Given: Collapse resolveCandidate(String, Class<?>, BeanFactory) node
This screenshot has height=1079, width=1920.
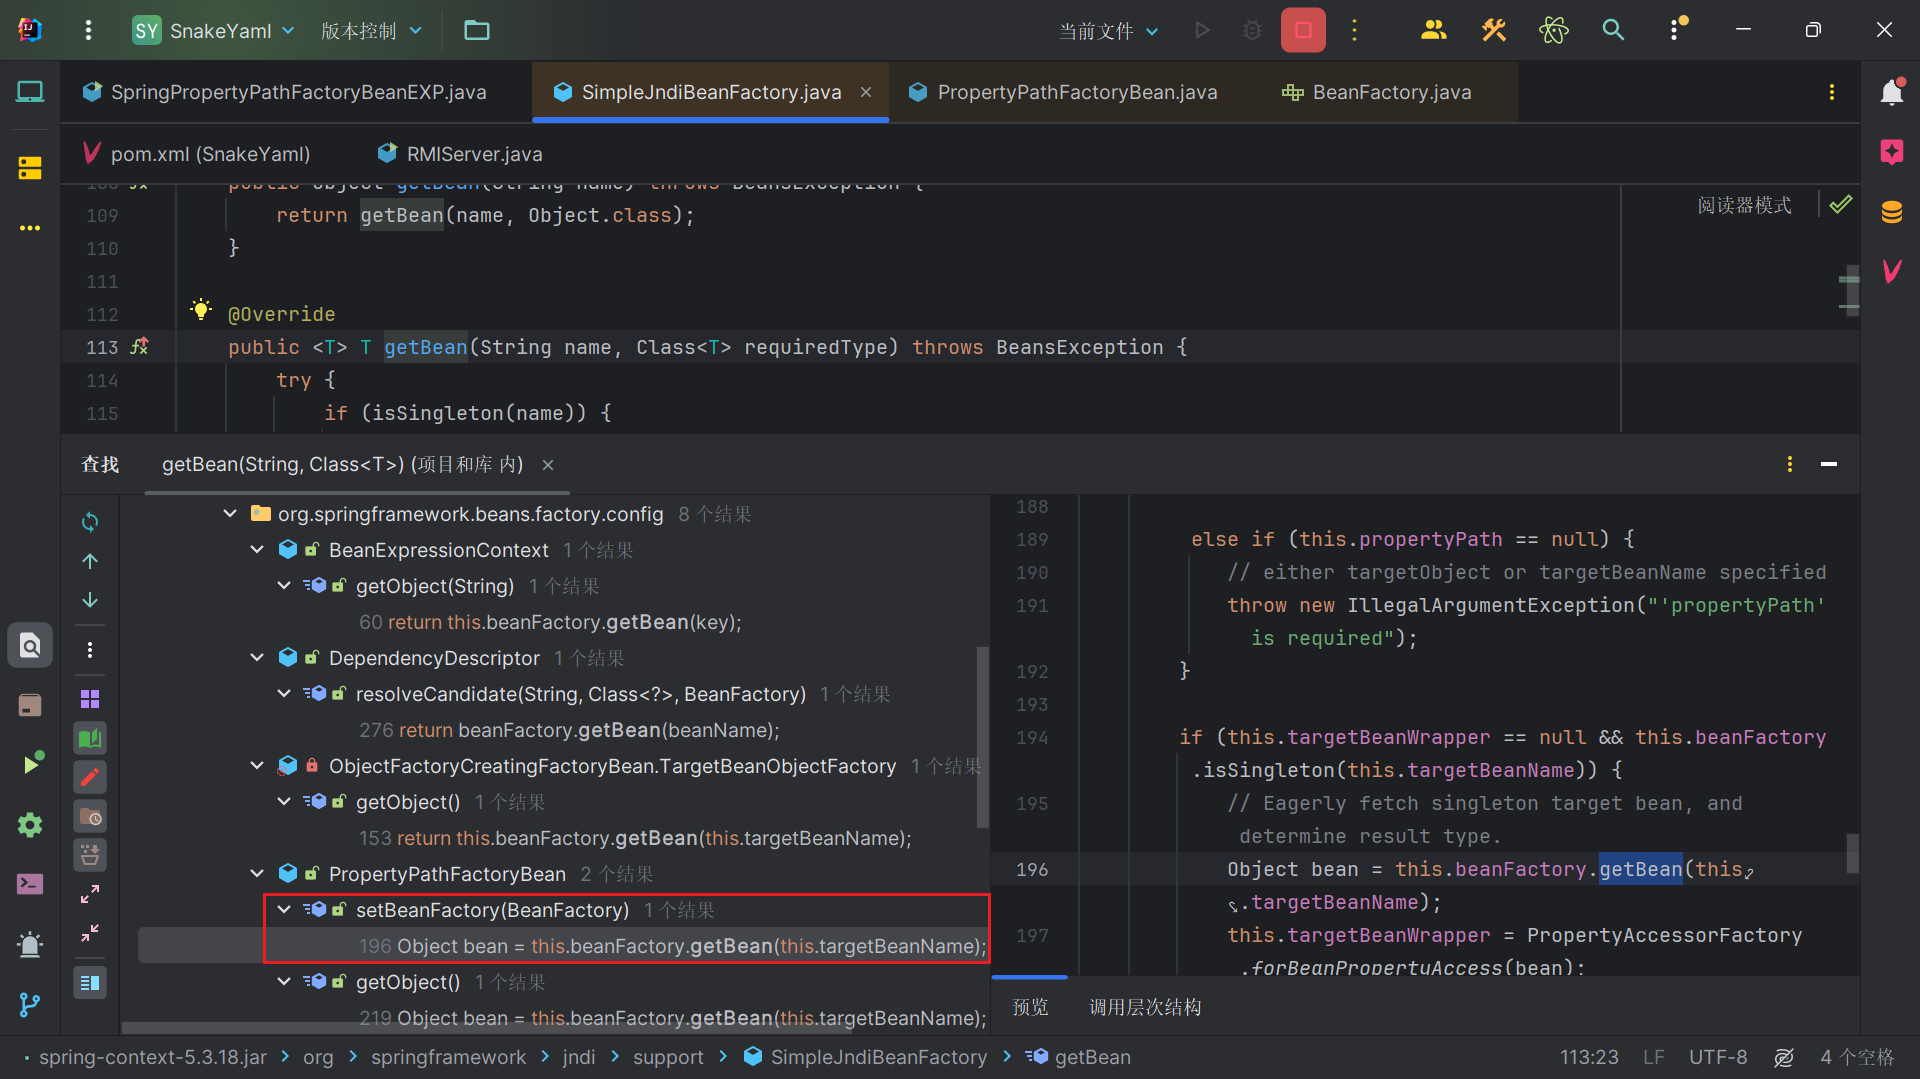Looking at the screenshot, I should tap(284, 694).
